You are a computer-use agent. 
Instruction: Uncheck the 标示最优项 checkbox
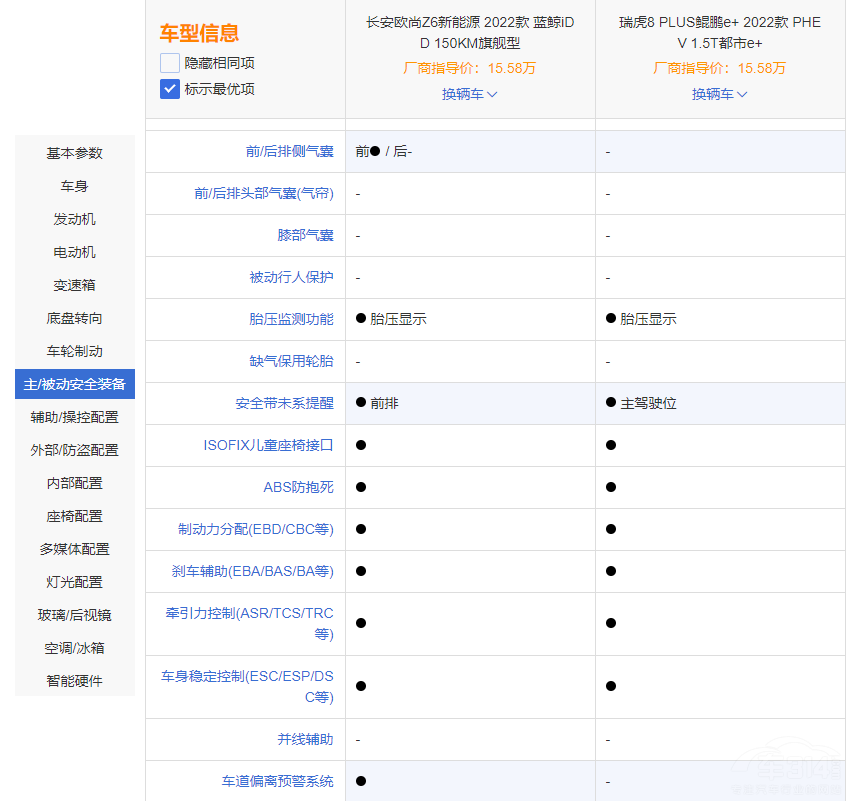pos(169,89)
